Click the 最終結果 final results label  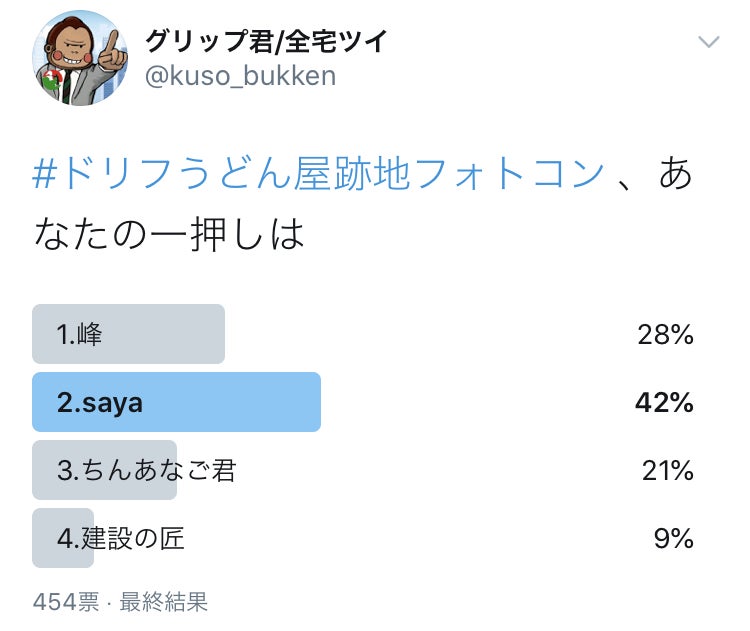click(164, 602)
